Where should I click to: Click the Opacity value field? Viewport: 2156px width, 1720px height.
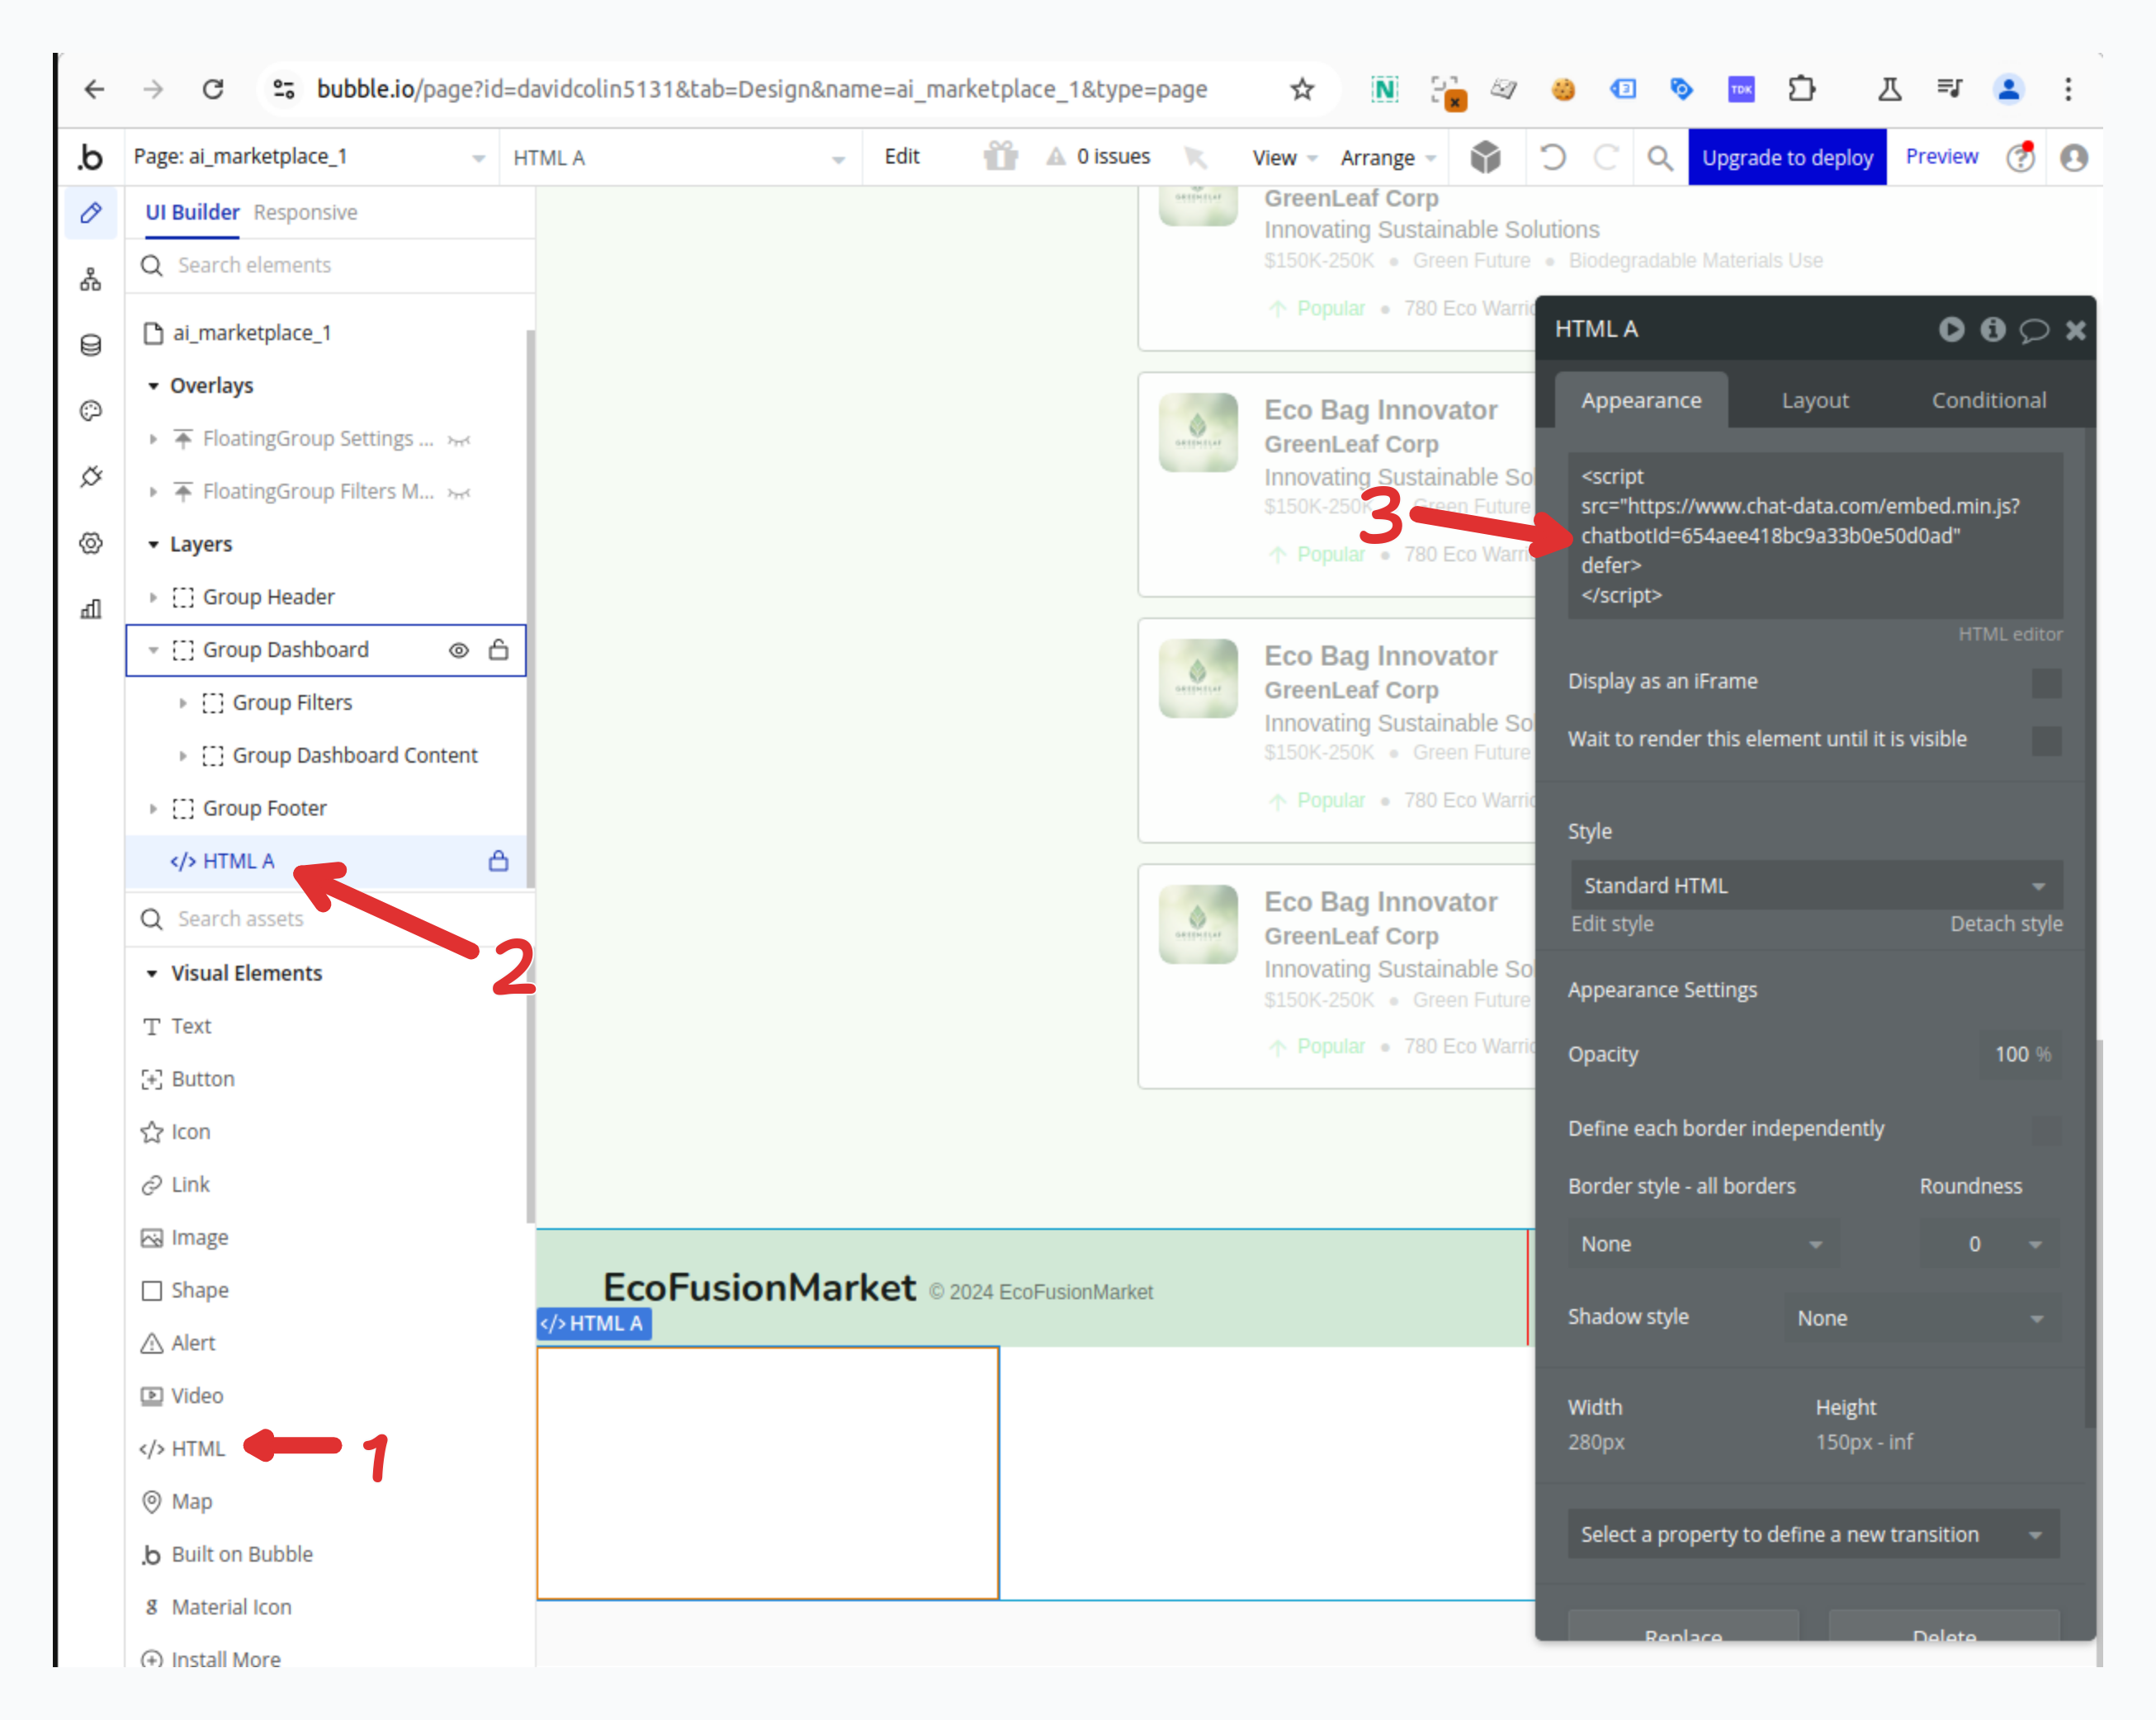coord(2021,1054)
